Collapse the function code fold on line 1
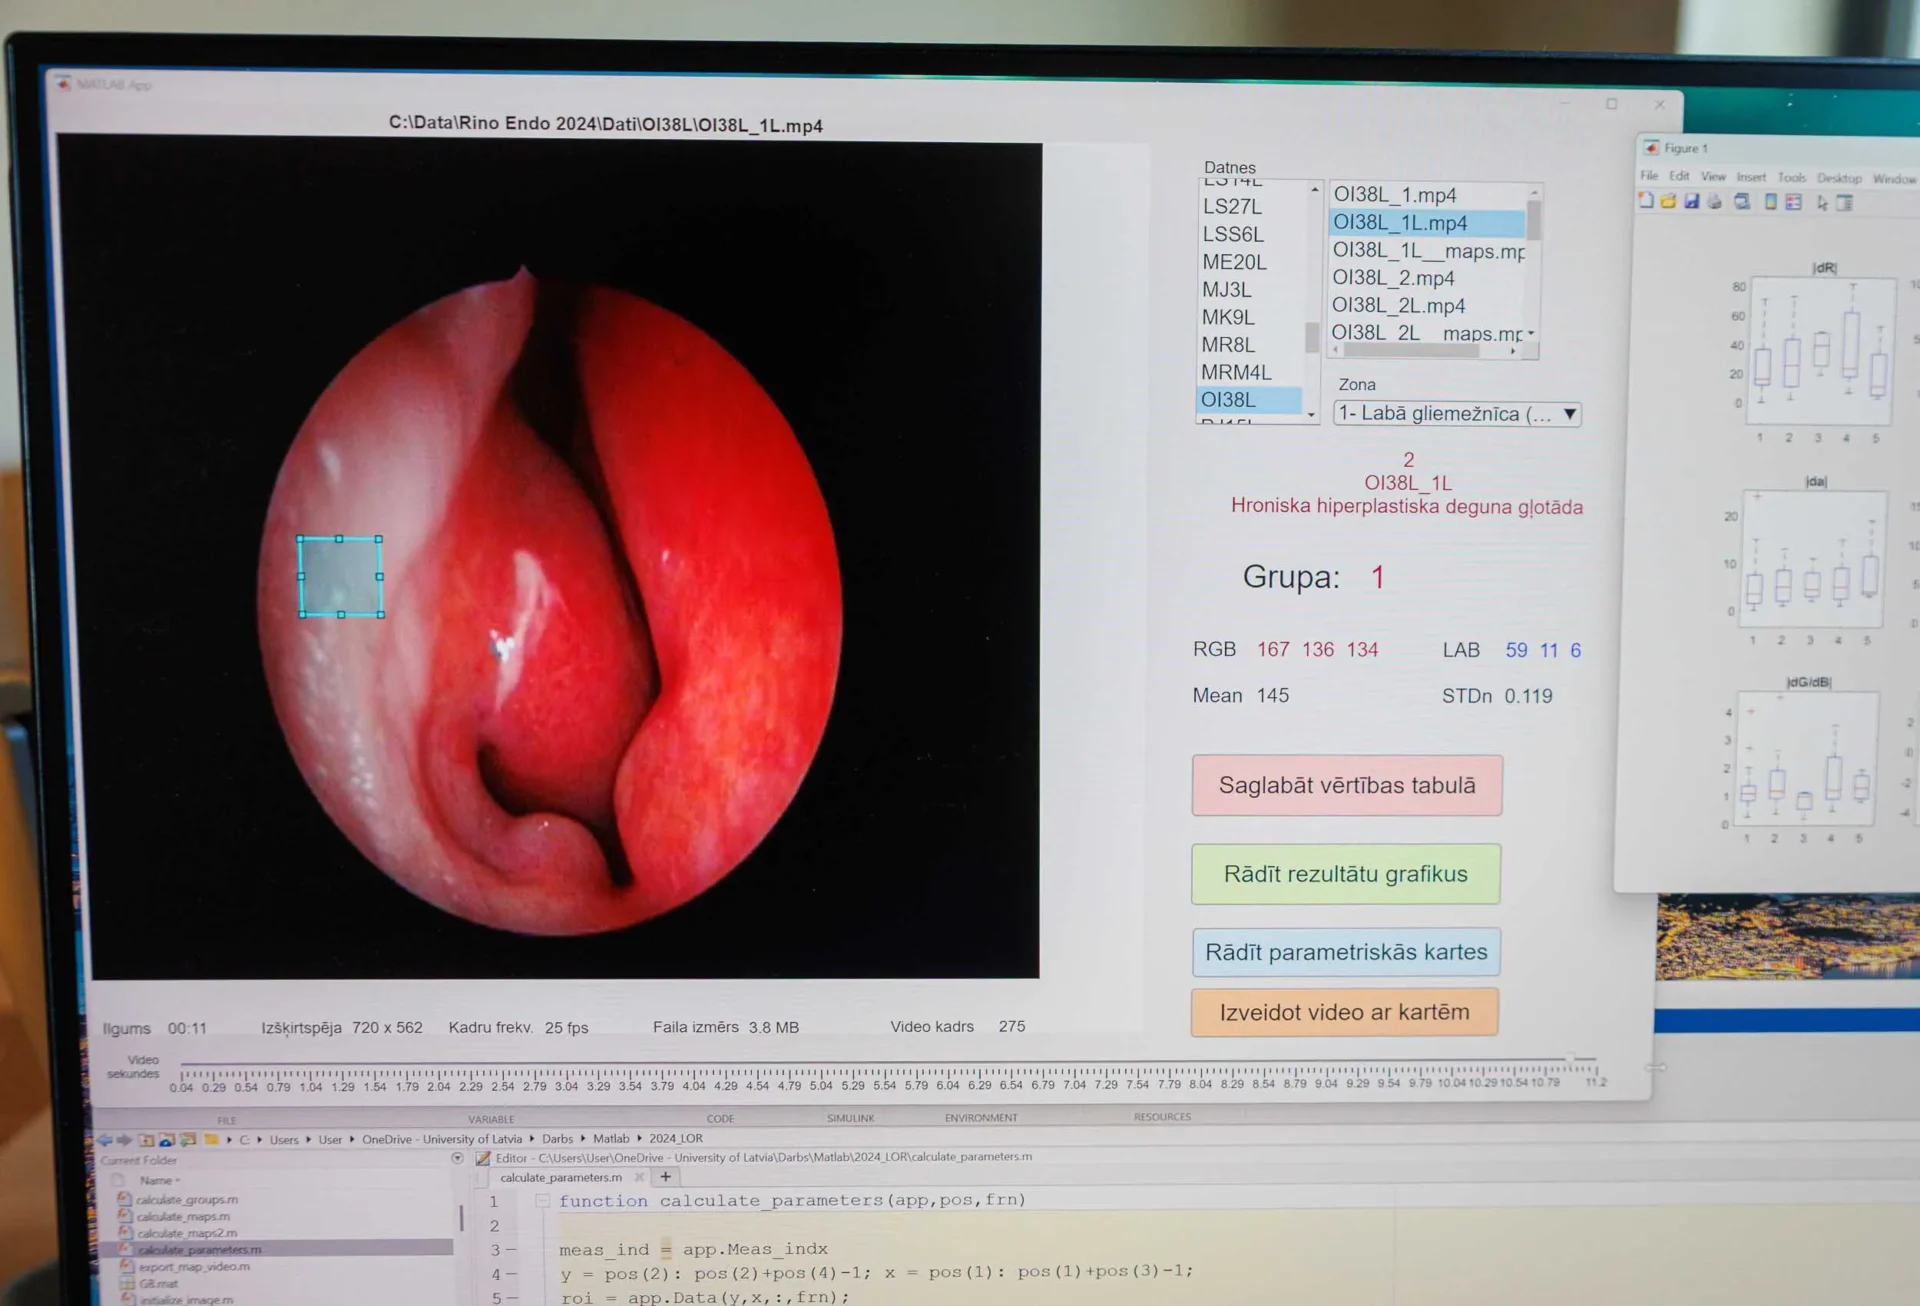 542,1201
